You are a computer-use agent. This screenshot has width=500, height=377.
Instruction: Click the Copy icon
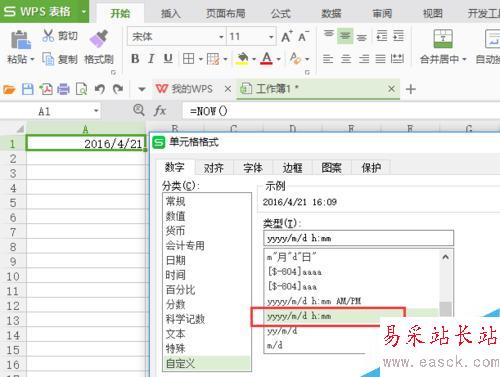(48, 59)
